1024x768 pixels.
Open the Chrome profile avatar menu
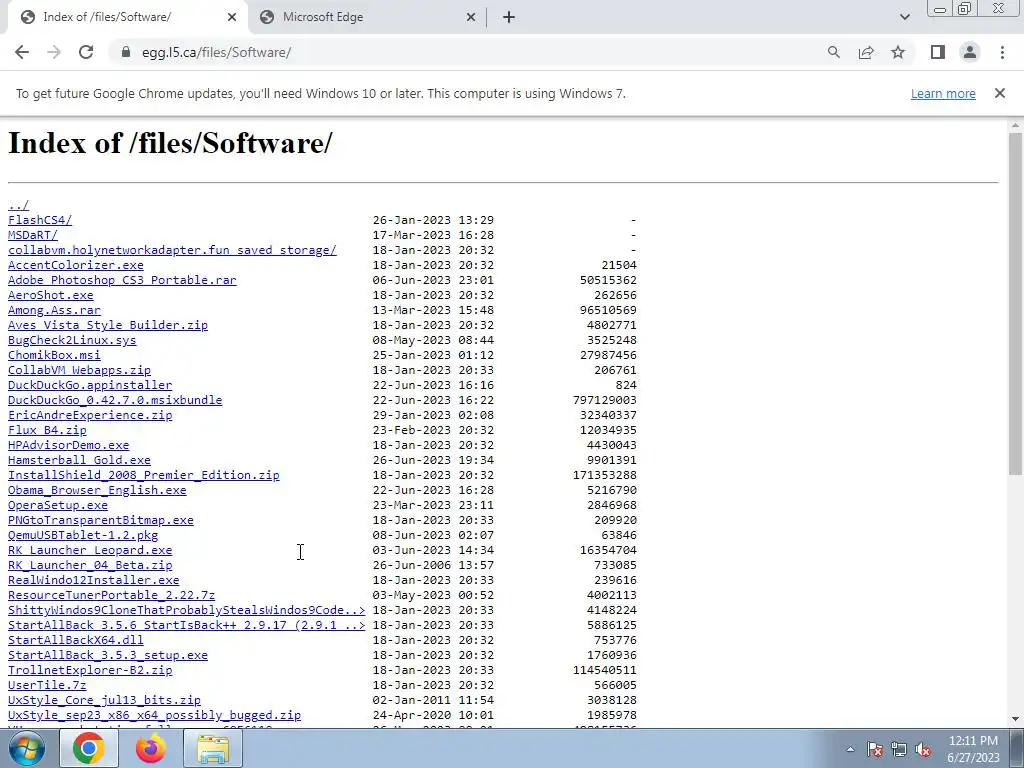(970, 52)
